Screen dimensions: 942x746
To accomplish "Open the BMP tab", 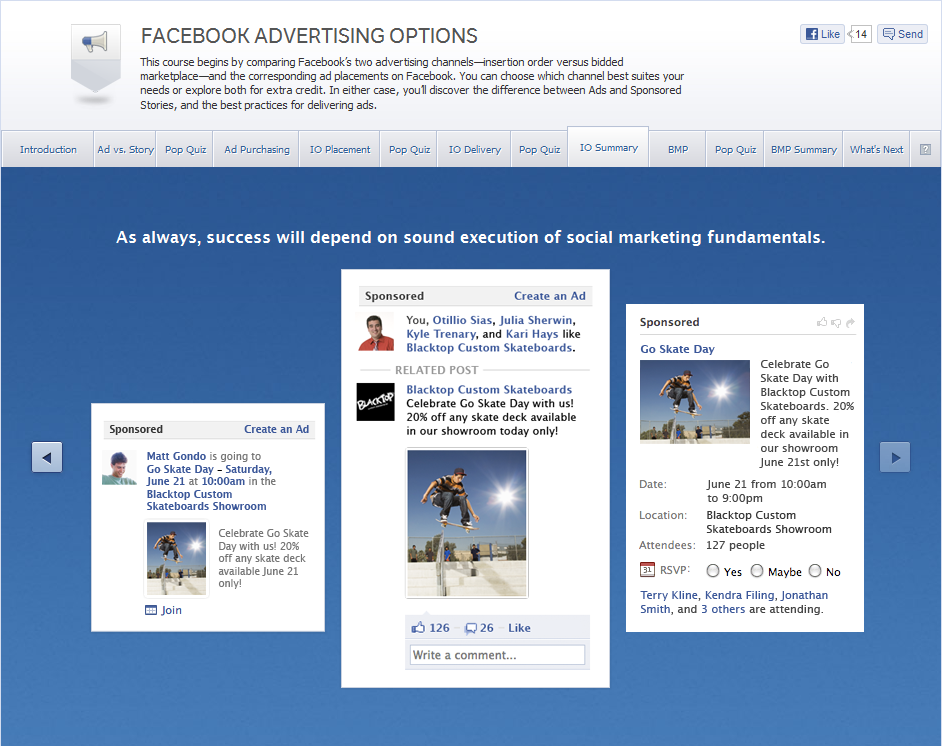I will point(678,150).
